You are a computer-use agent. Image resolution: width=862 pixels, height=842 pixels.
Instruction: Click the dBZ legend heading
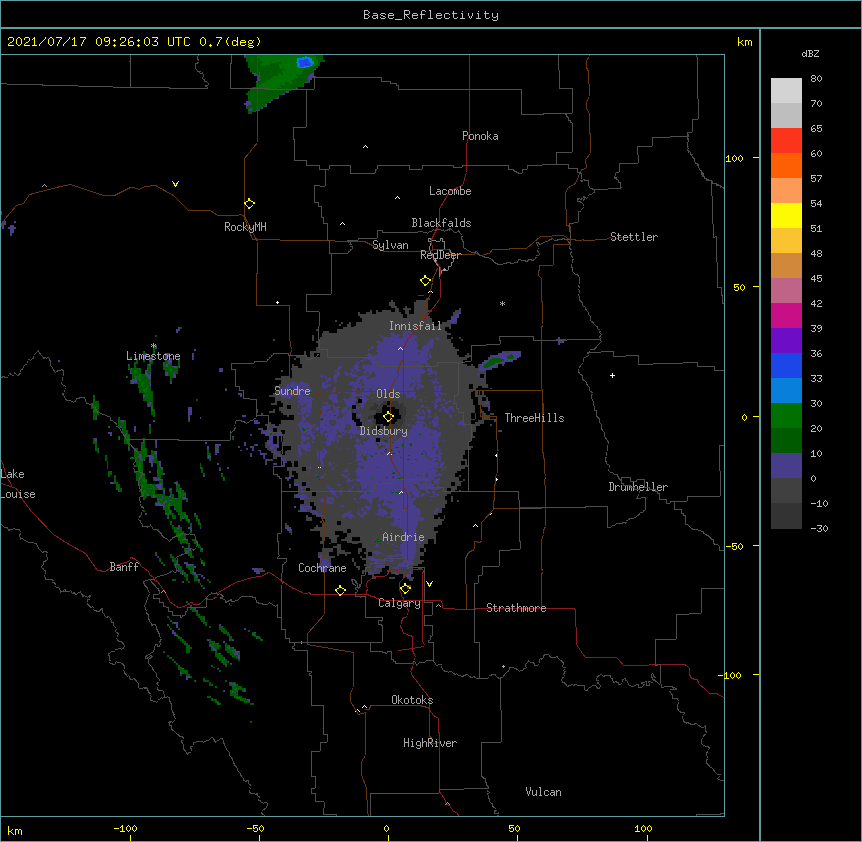tap(810, 53)
